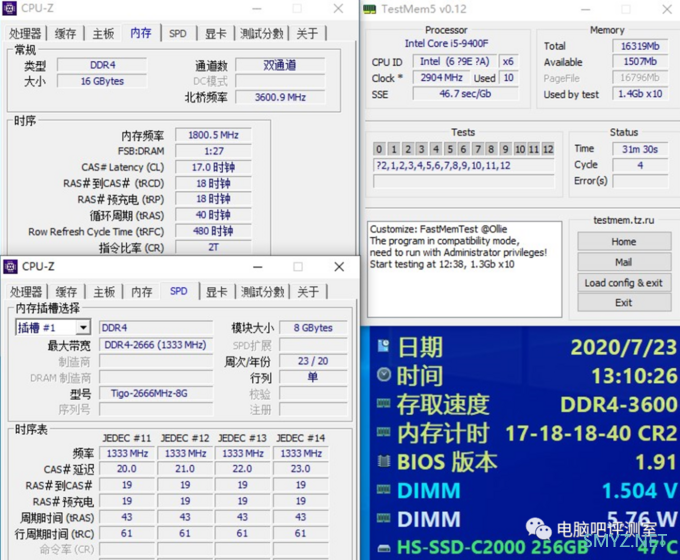Screen dimensions: 680x560
Task: Click the Mail button in TestMem5
Action: pos(624,262)
